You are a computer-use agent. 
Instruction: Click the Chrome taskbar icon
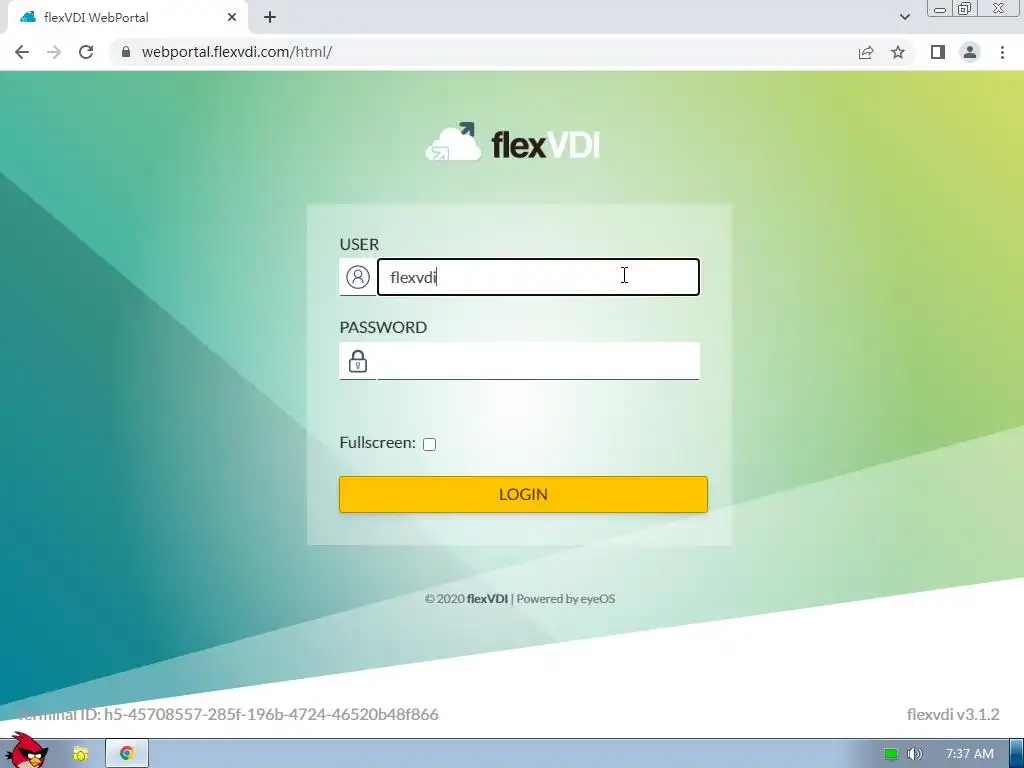[127, 754]
